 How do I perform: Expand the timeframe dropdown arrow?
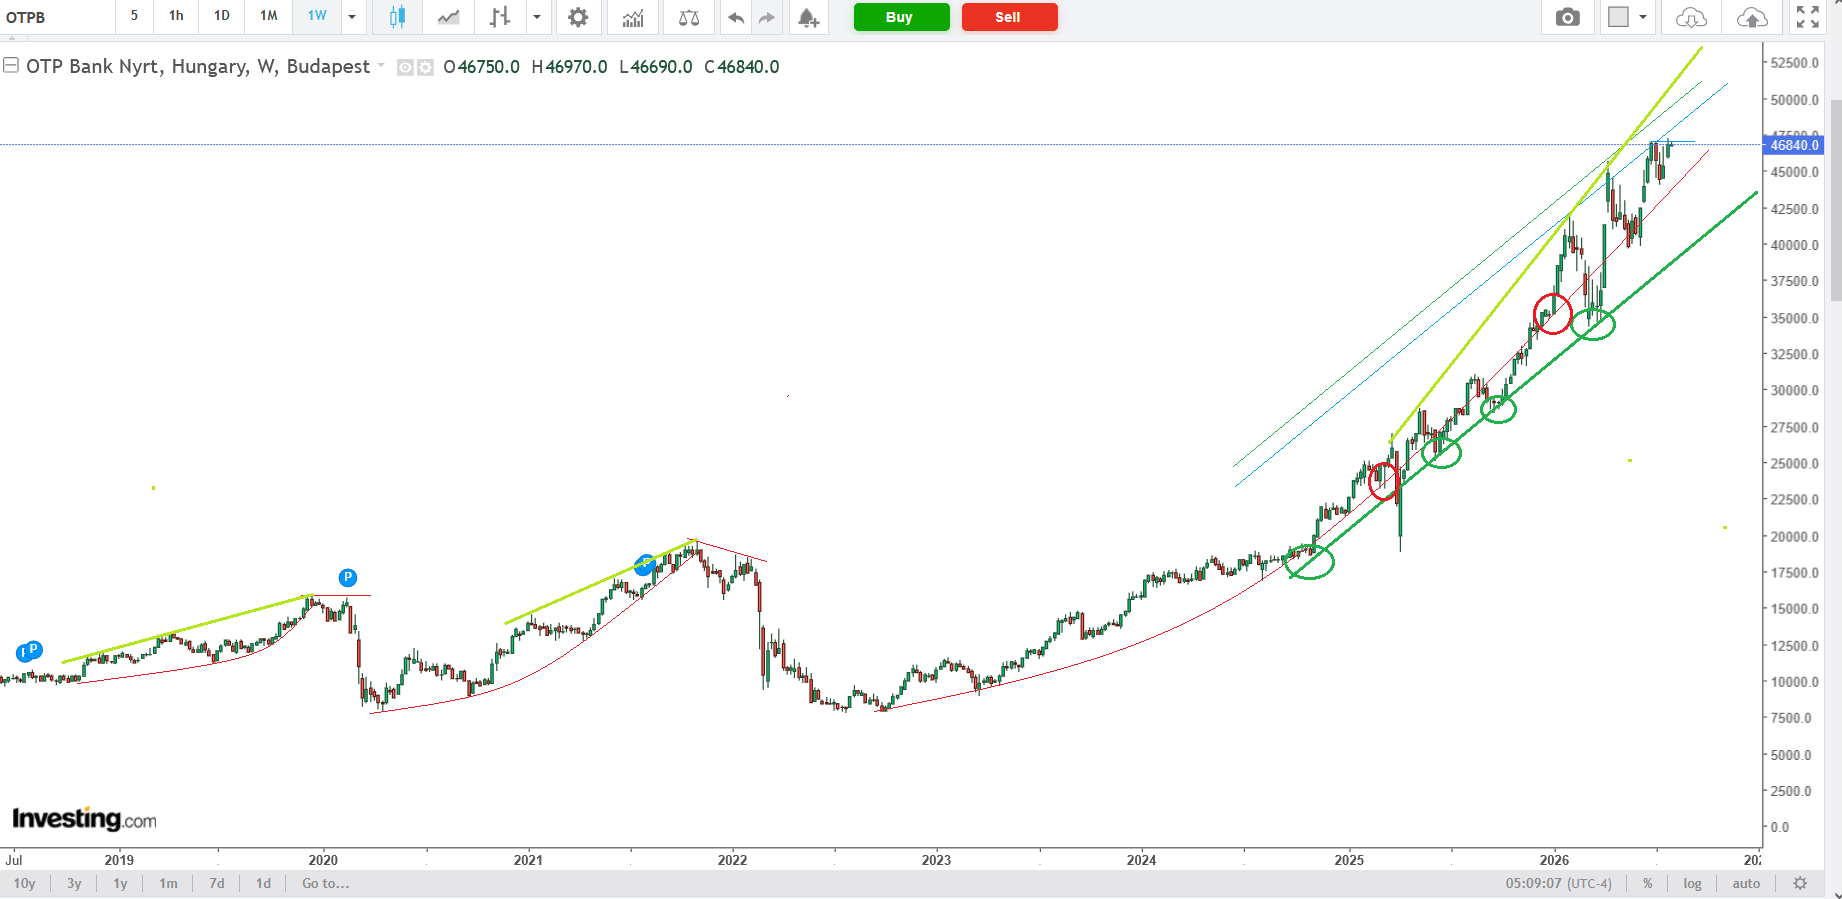click(352, 17)
